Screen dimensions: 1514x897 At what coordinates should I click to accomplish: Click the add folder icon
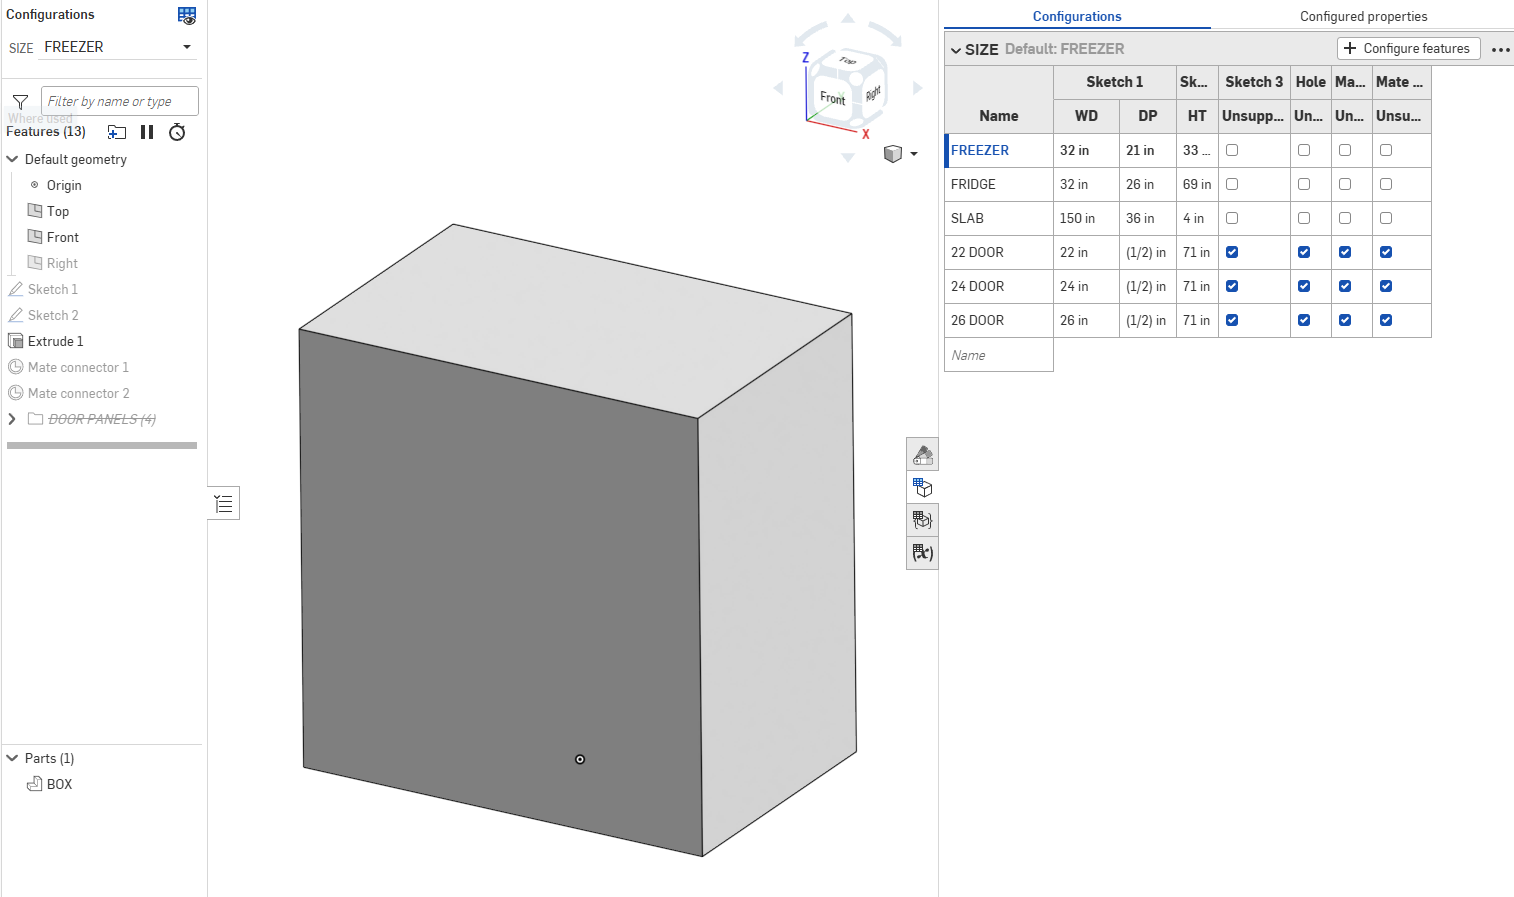pyautogui.click(x=117, y=132)
